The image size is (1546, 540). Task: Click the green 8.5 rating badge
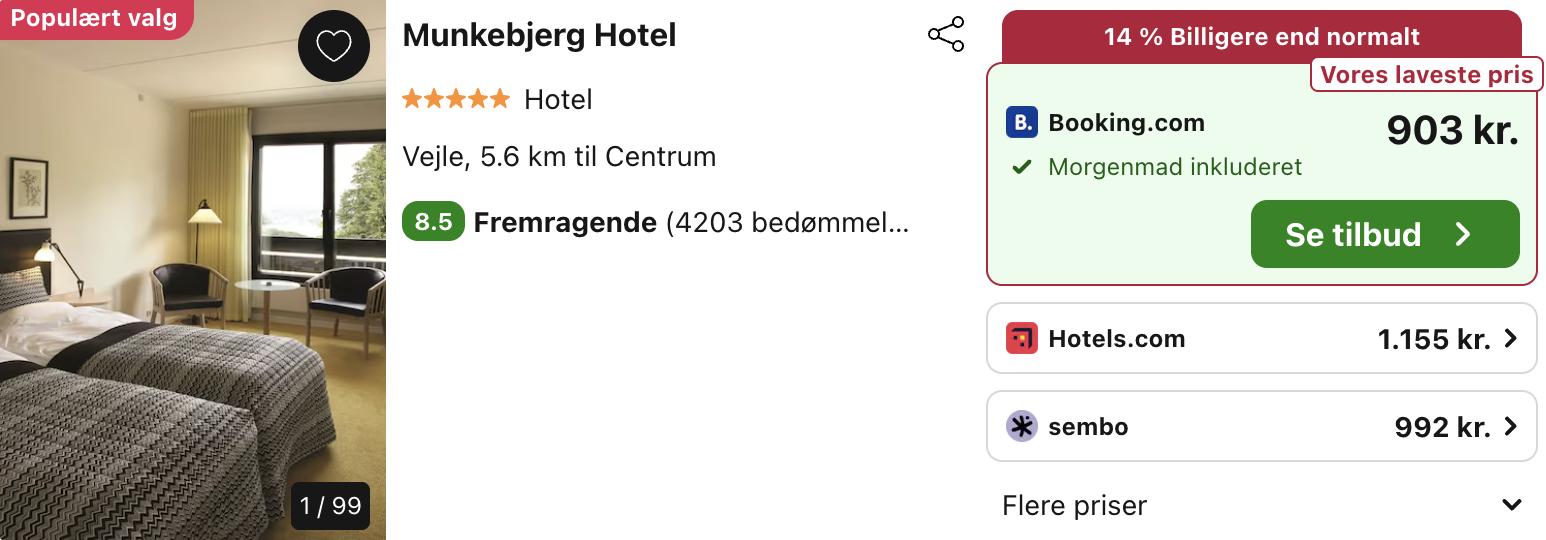pos(433,222)
